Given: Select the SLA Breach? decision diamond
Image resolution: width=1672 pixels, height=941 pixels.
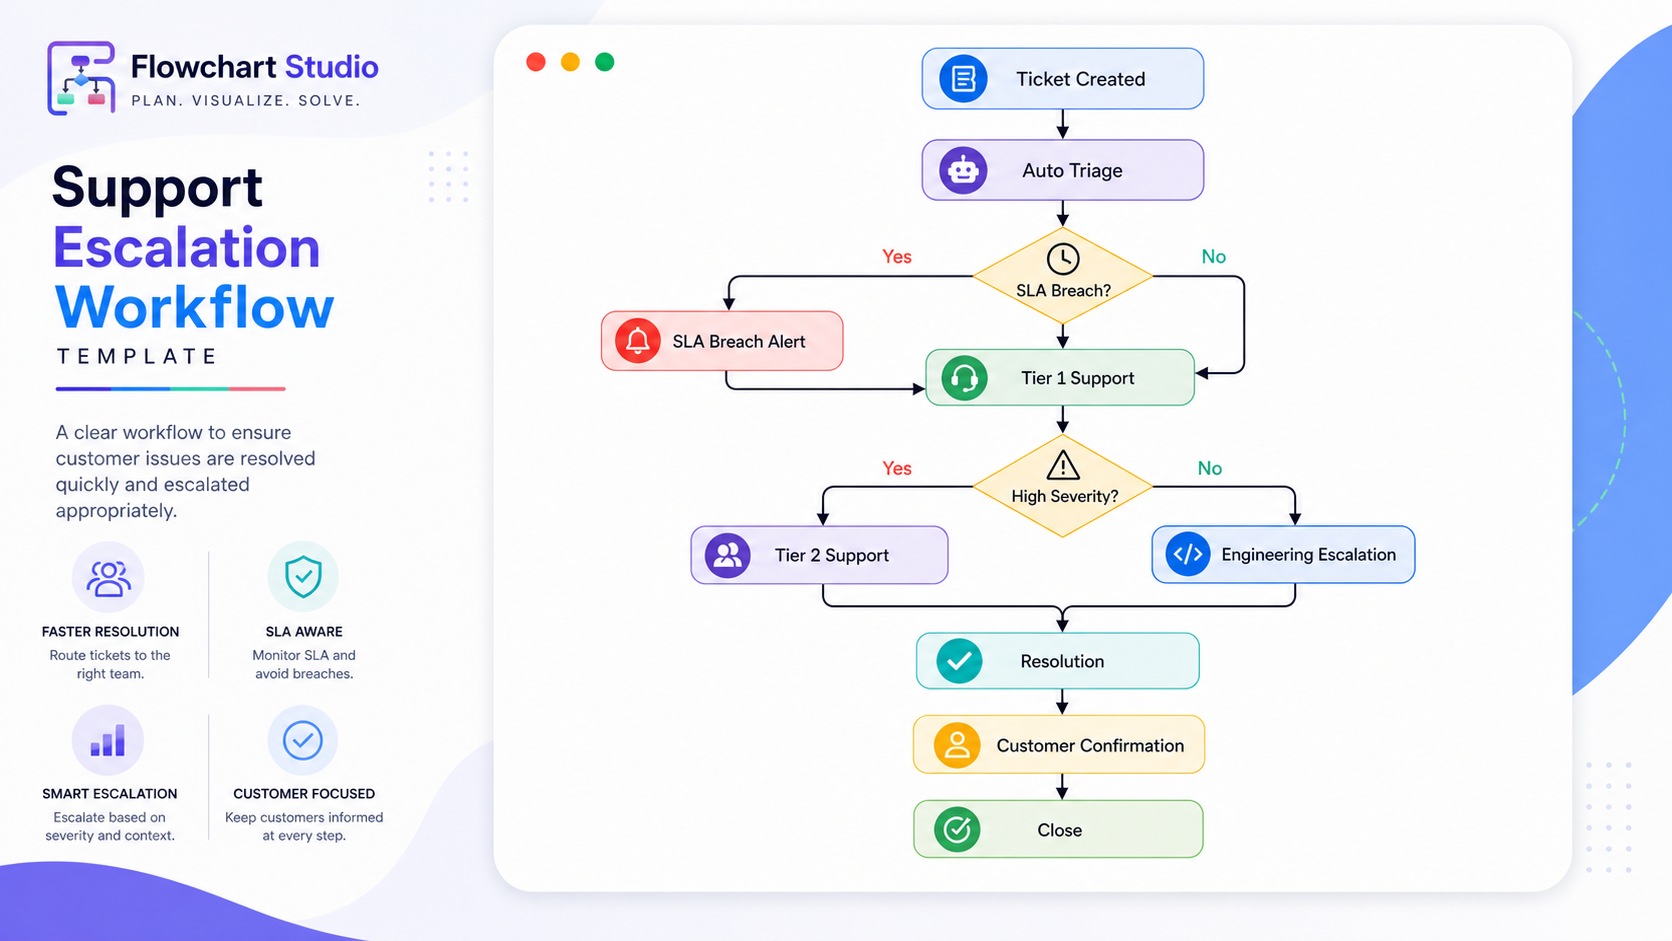Looking at the screenshot, I should point(1063,276).
